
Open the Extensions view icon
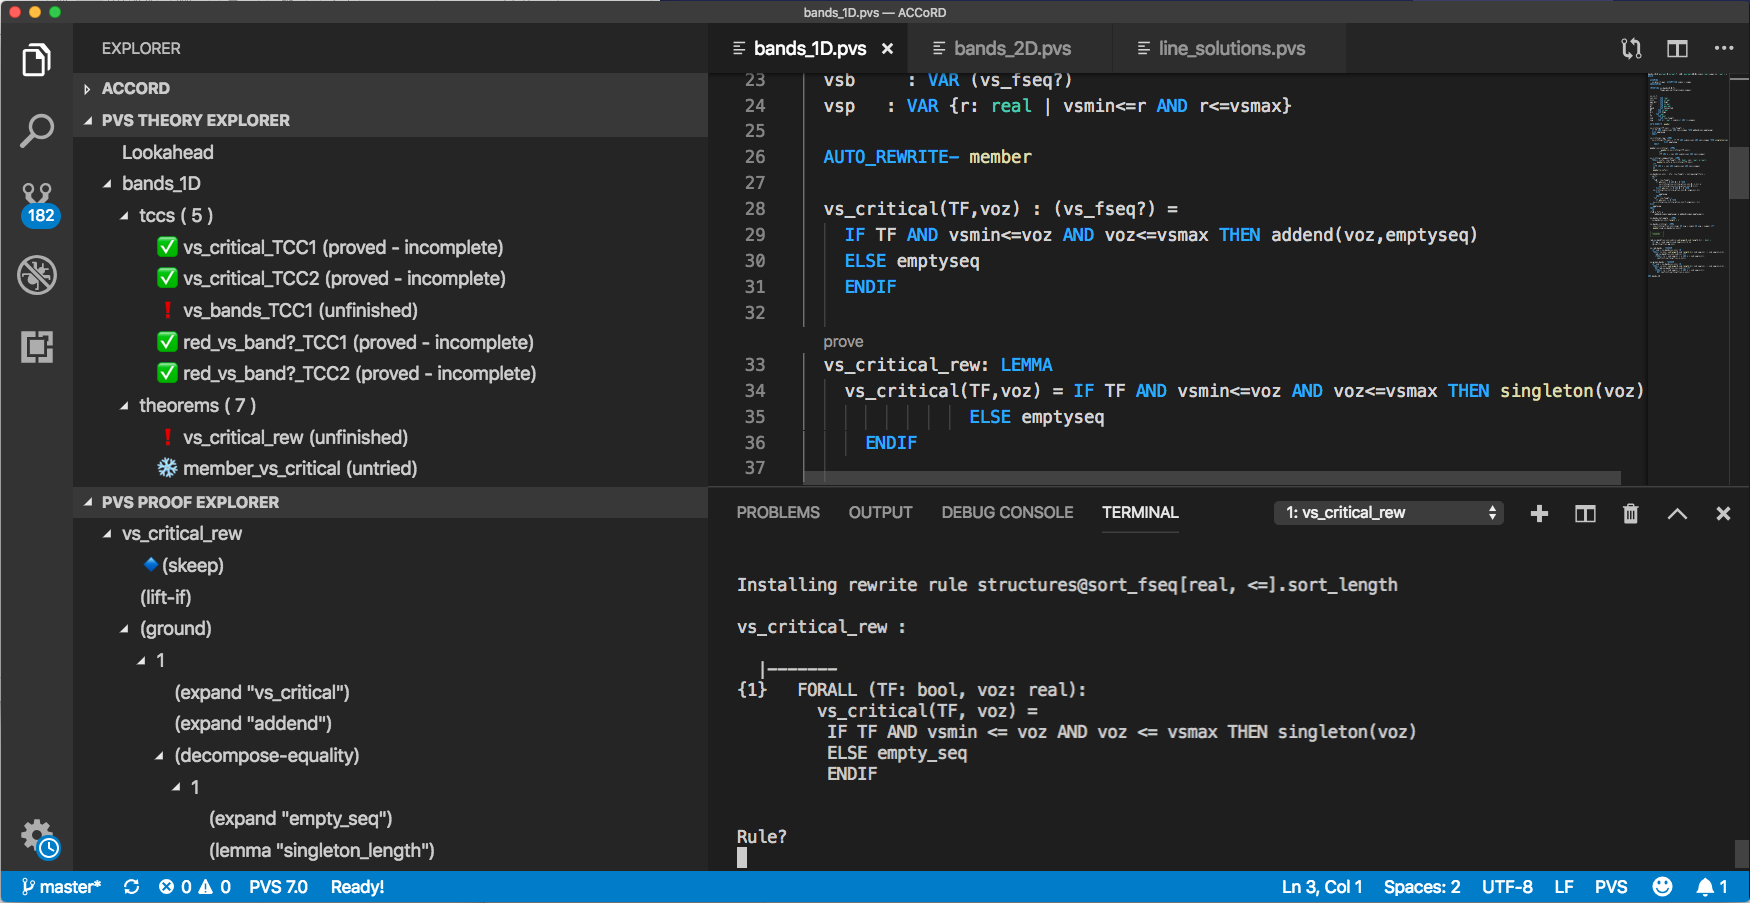tap(37, 347)
